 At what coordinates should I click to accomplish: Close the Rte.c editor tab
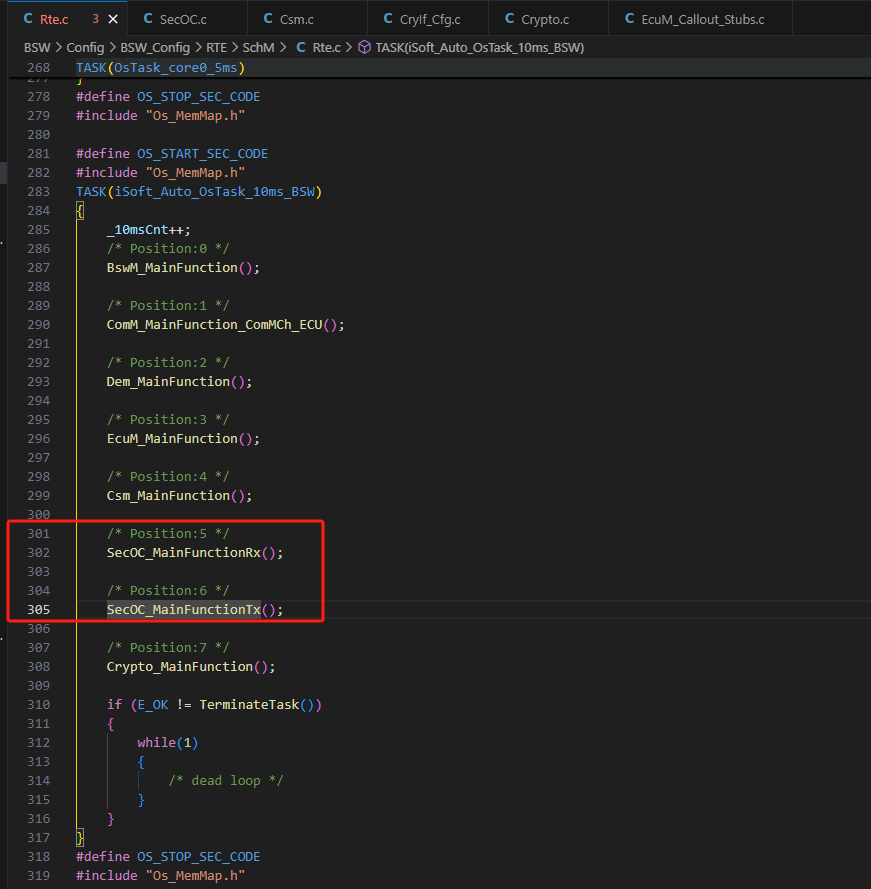click(x=111, y=18)
